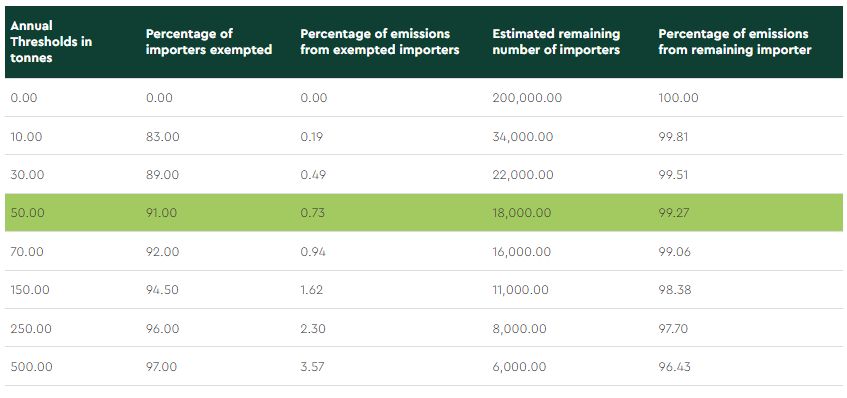Select the 70.00 threshold cell
Viewport: 847px width, 398px height.
click(x=27, y=252)
